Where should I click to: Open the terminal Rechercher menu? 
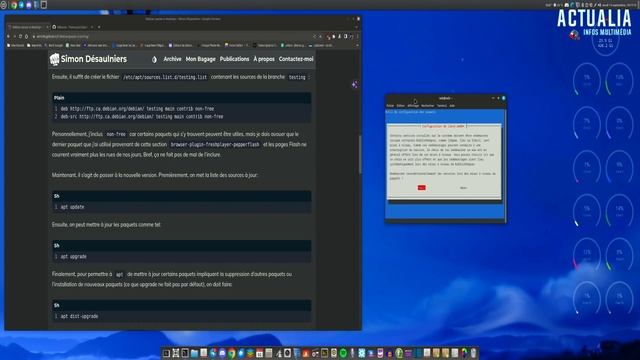click(428, 106)
